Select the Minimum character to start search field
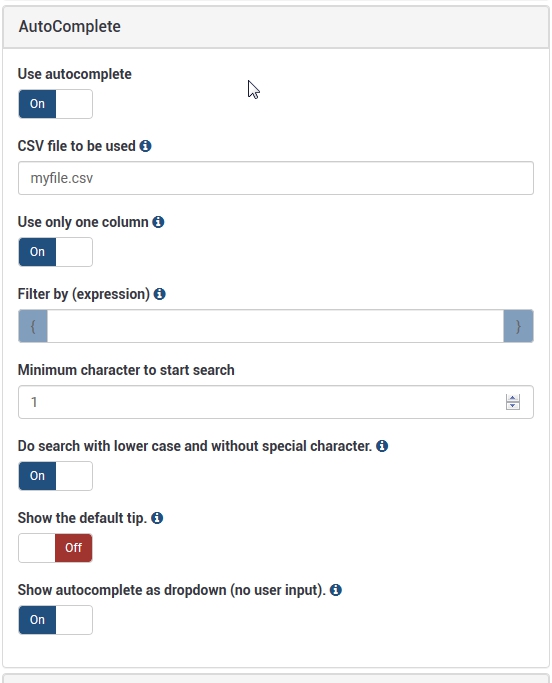The image size is (552, 683). tap(276, 402)
